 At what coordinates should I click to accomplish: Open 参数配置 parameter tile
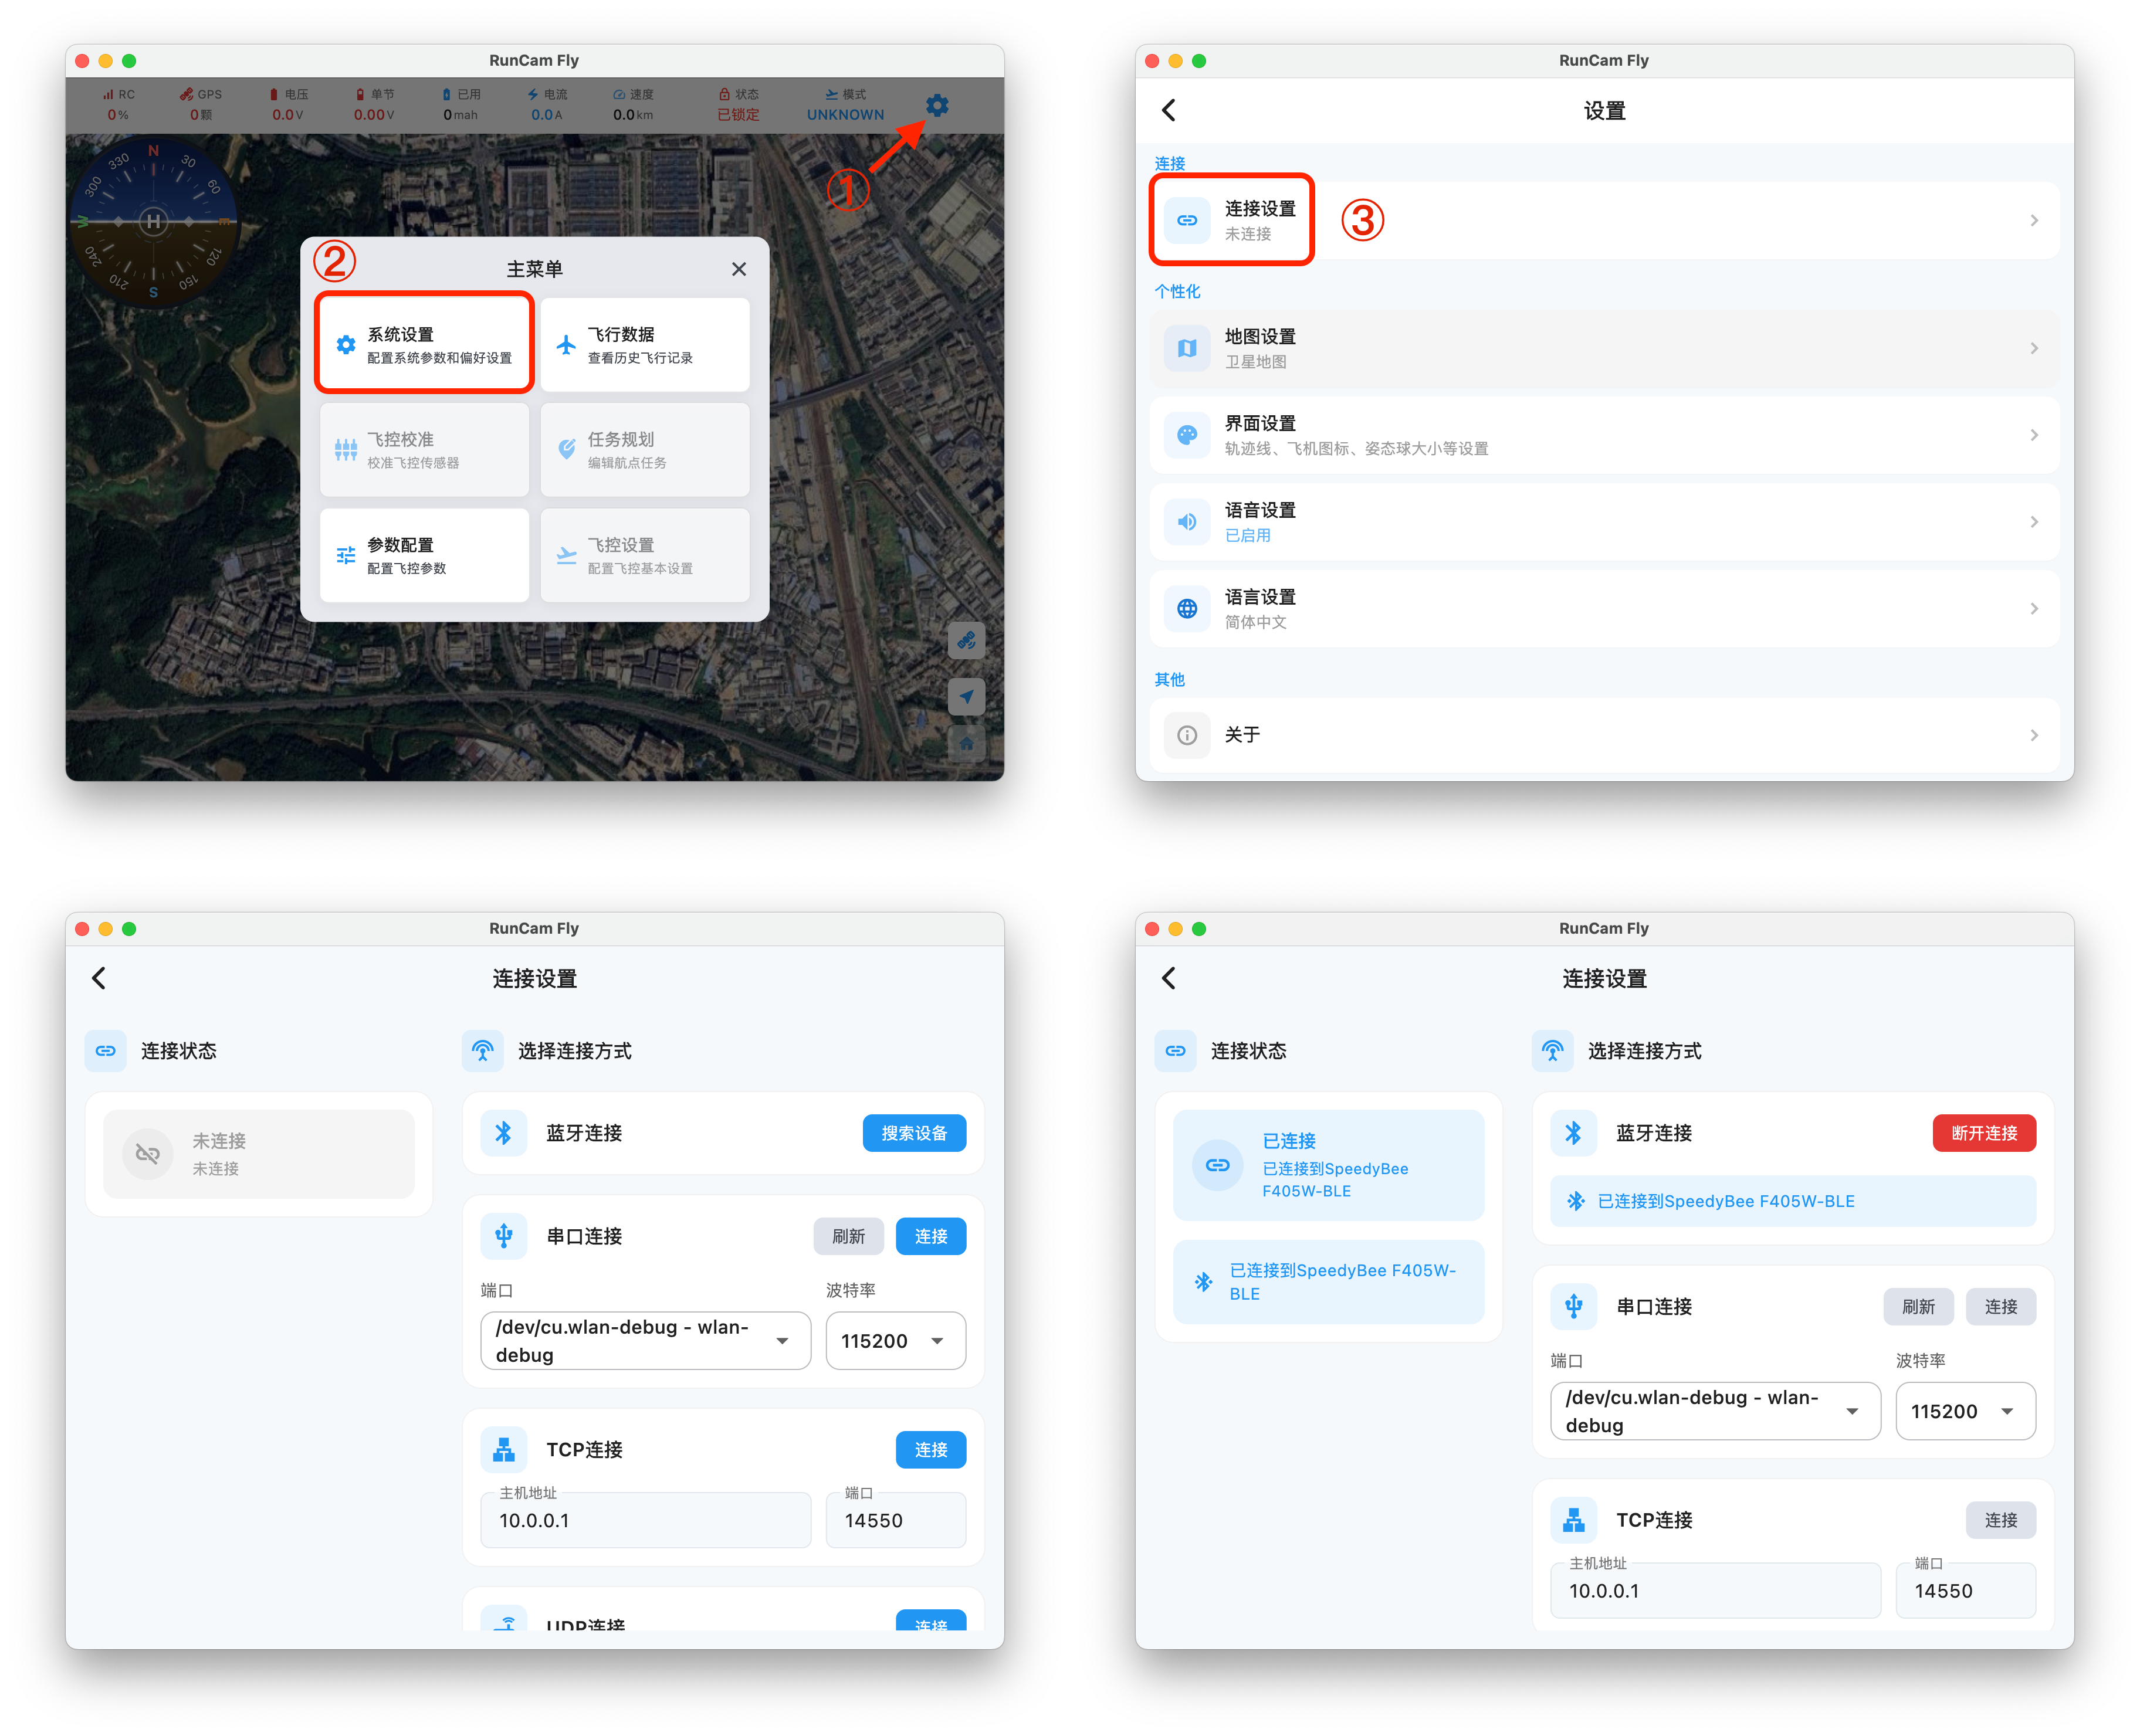[x=424, y=555]
